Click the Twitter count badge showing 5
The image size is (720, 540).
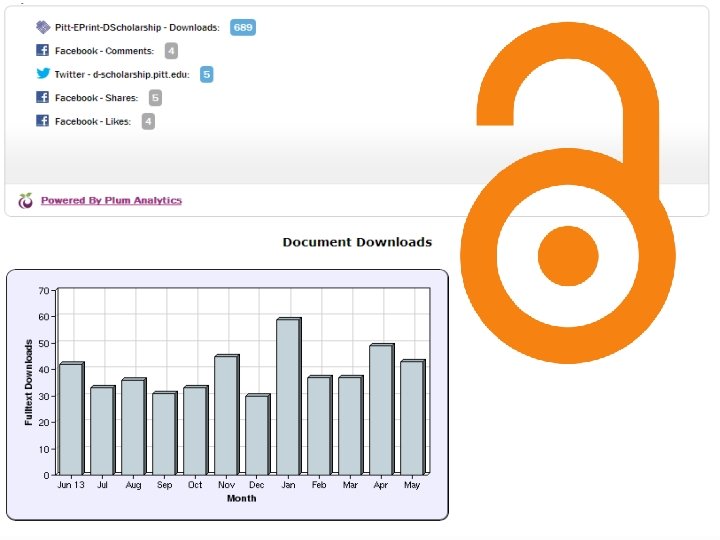pos(207,74)
